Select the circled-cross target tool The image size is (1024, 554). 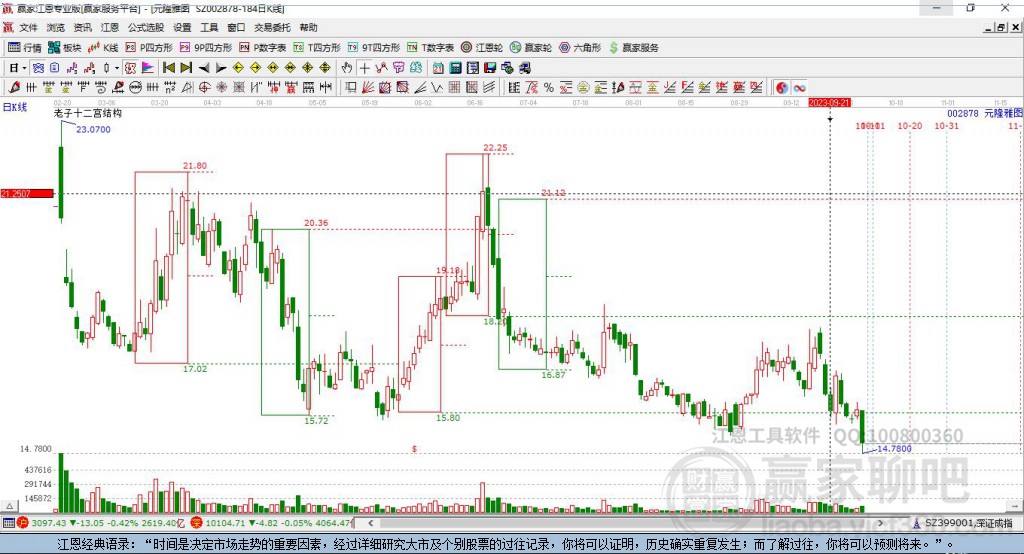point(204,88)
